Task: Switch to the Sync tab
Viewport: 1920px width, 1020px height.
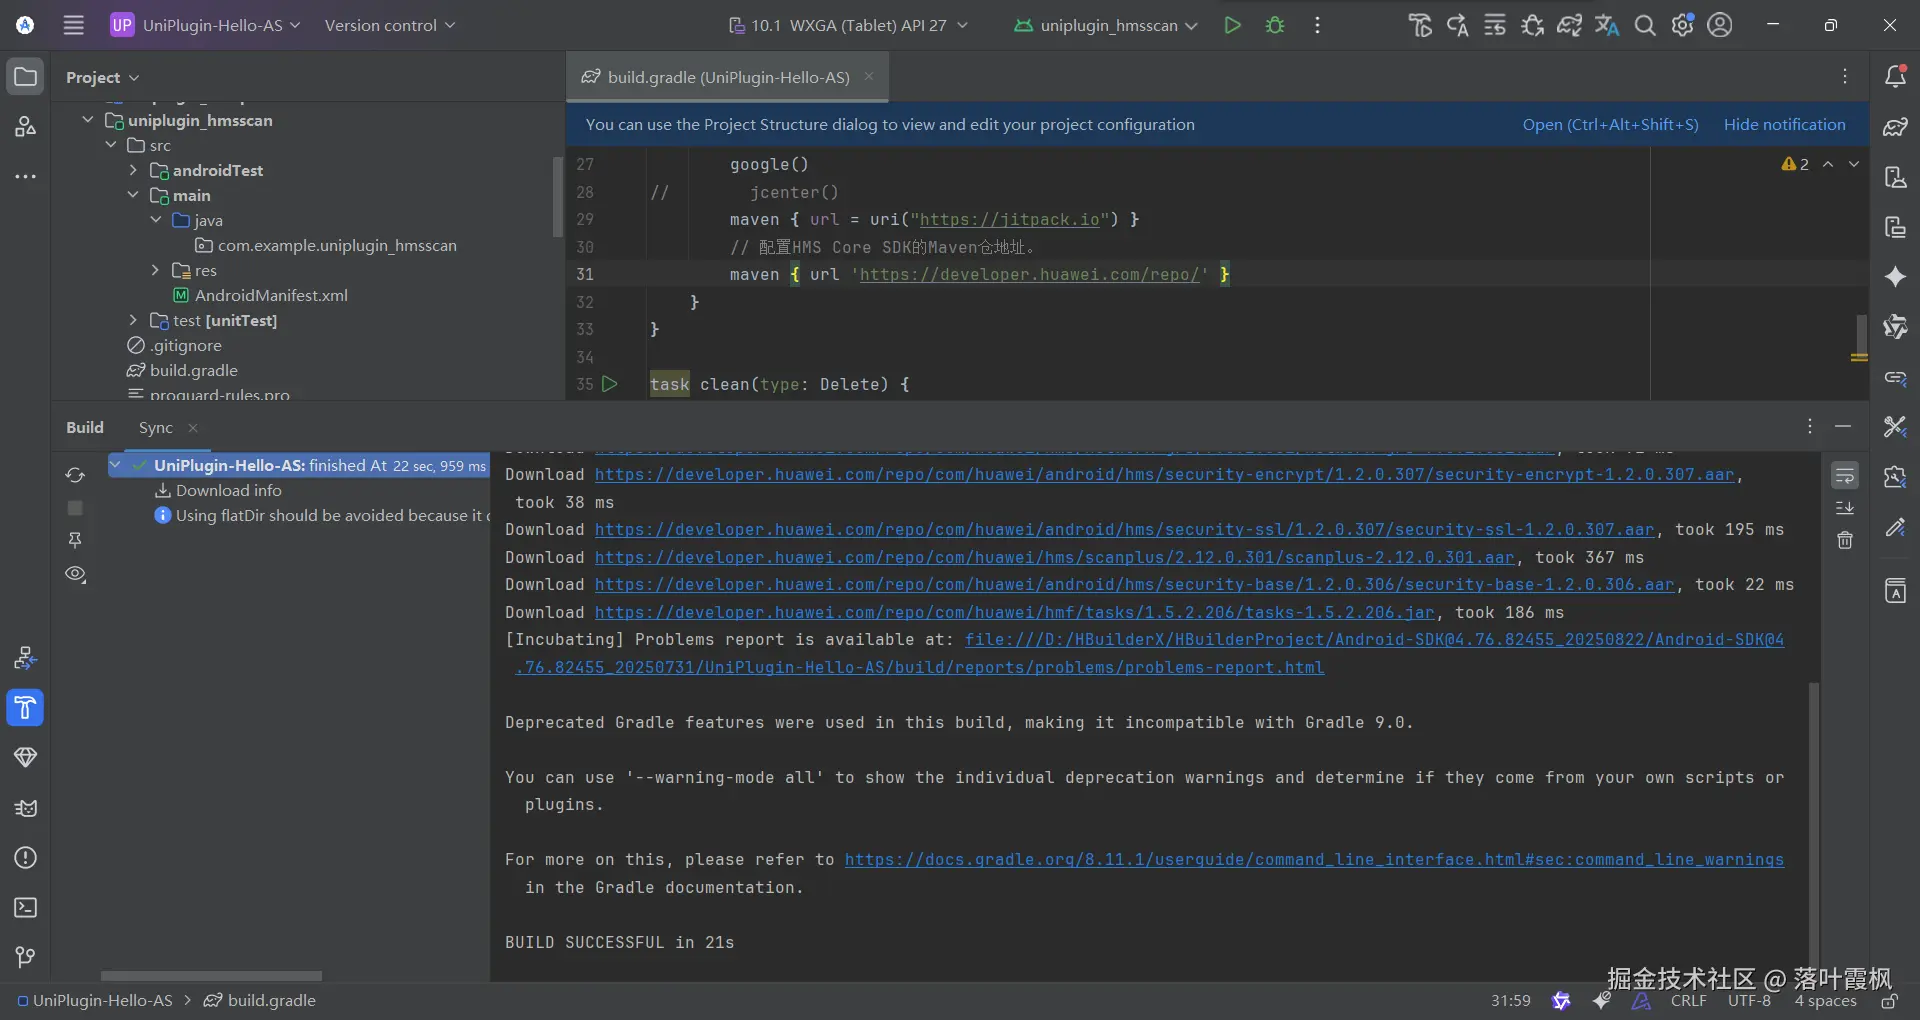Action: [155, 428]
